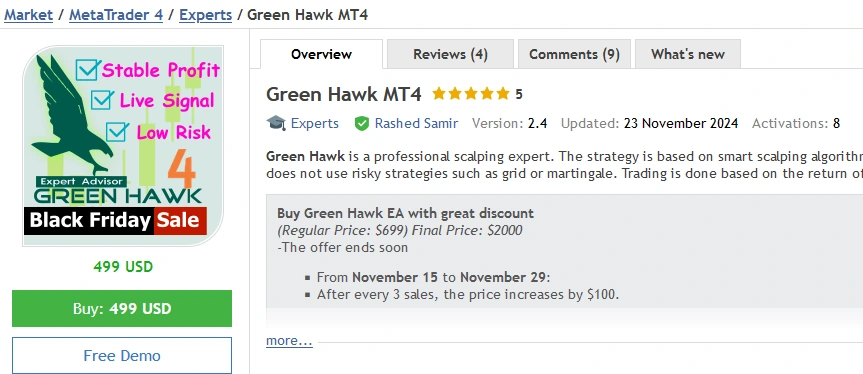
Task: Open Experts breadcrumb link
Action: click(206, 15)
